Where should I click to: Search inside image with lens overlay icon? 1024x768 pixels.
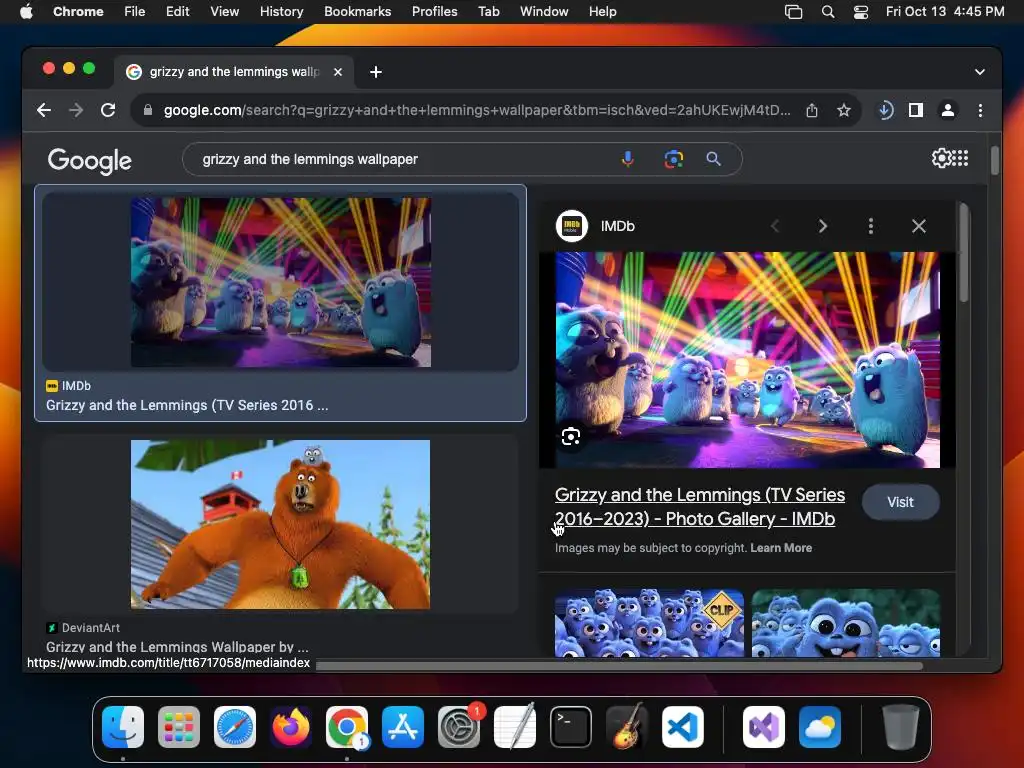(x=571, y=436)
